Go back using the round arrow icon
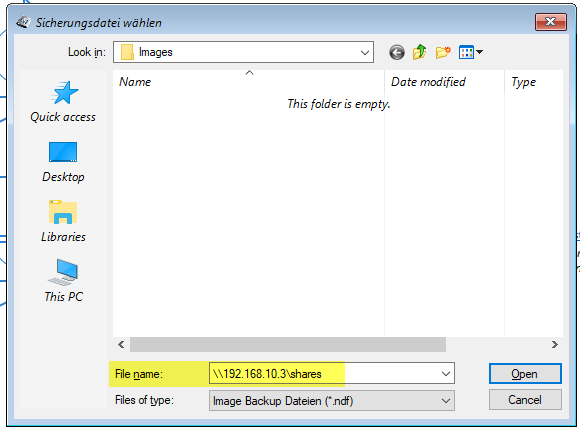The height and width of the screenshot is (430, 580). (x=397, y=52)
